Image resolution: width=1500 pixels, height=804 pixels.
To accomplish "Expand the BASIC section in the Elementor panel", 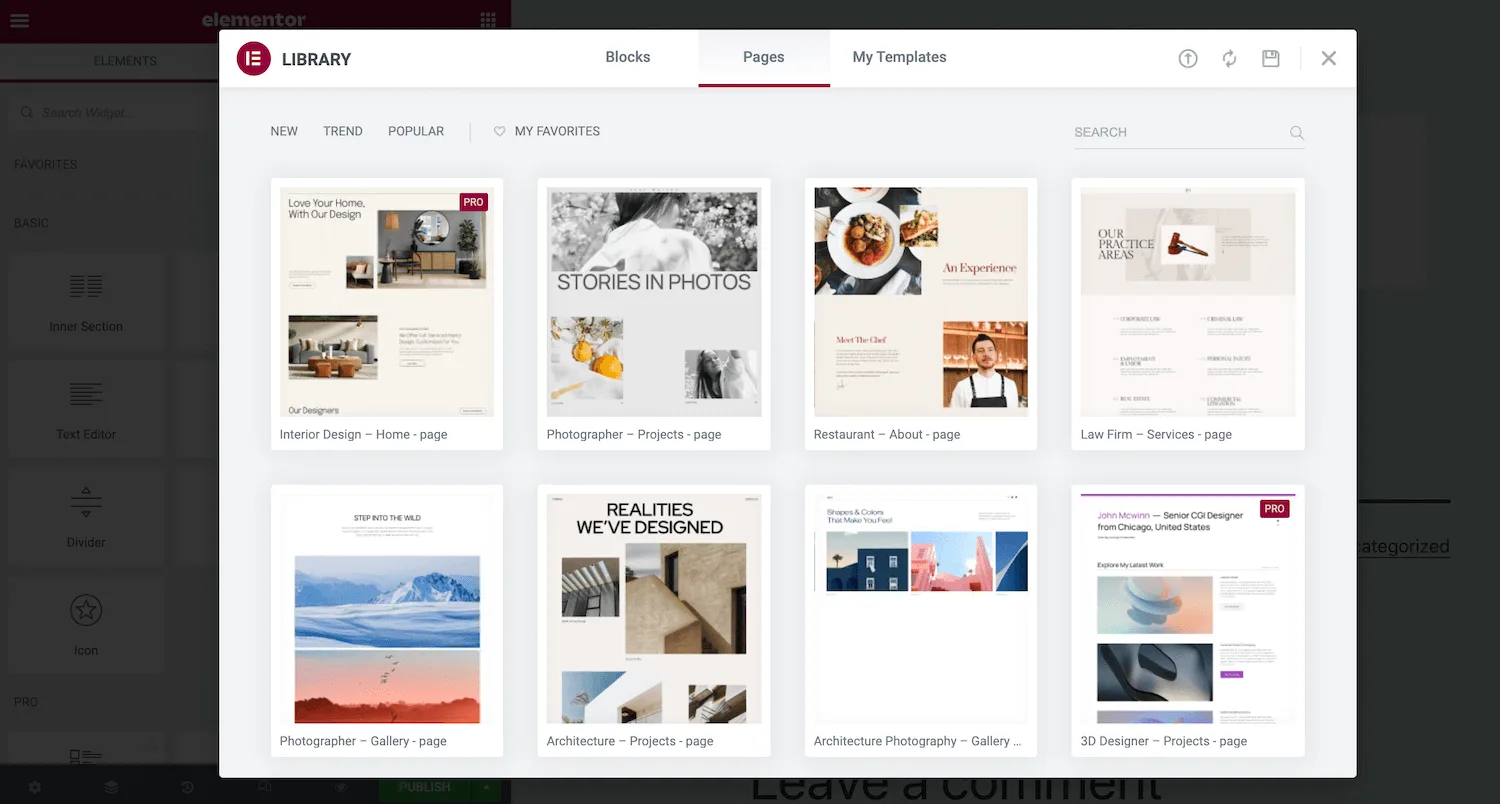I will coord(31,223).
